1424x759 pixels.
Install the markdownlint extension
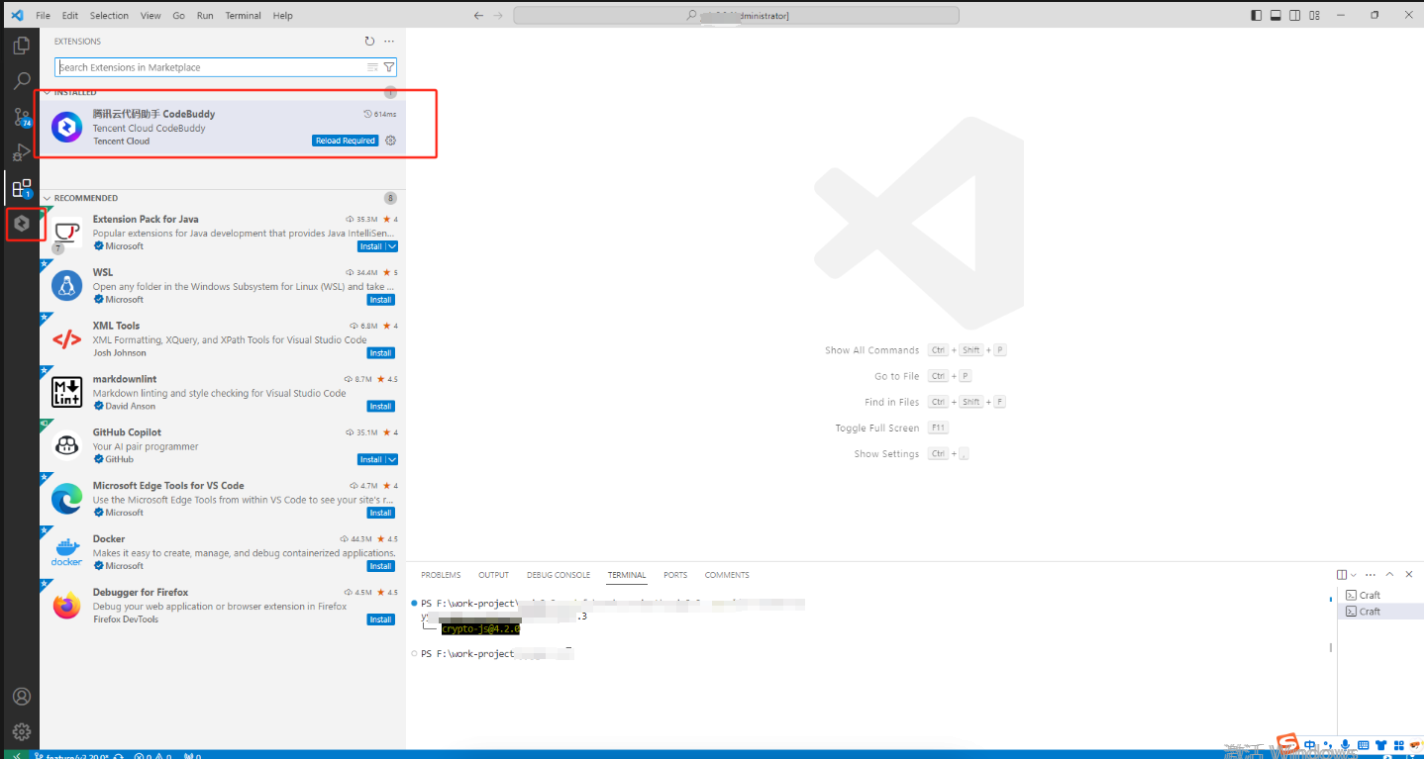click(380, 406)
